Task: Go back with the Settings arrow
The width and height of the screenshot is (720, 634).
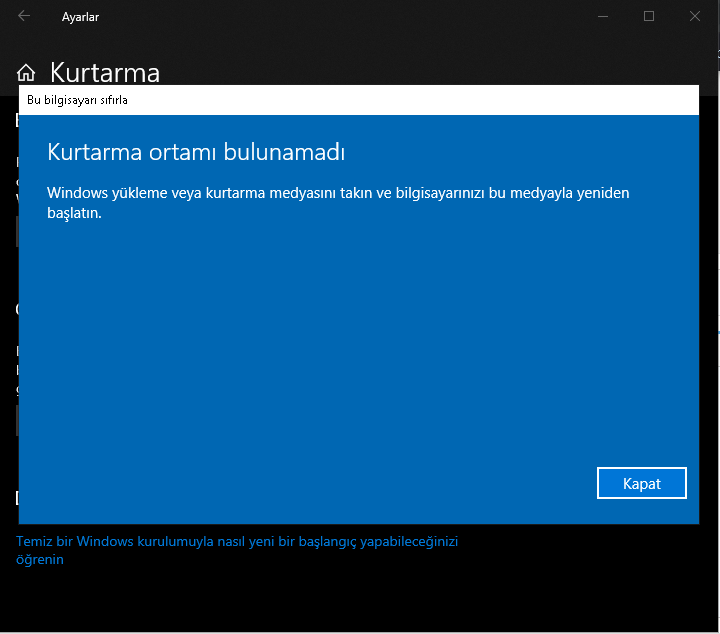Action: (24, 16)
